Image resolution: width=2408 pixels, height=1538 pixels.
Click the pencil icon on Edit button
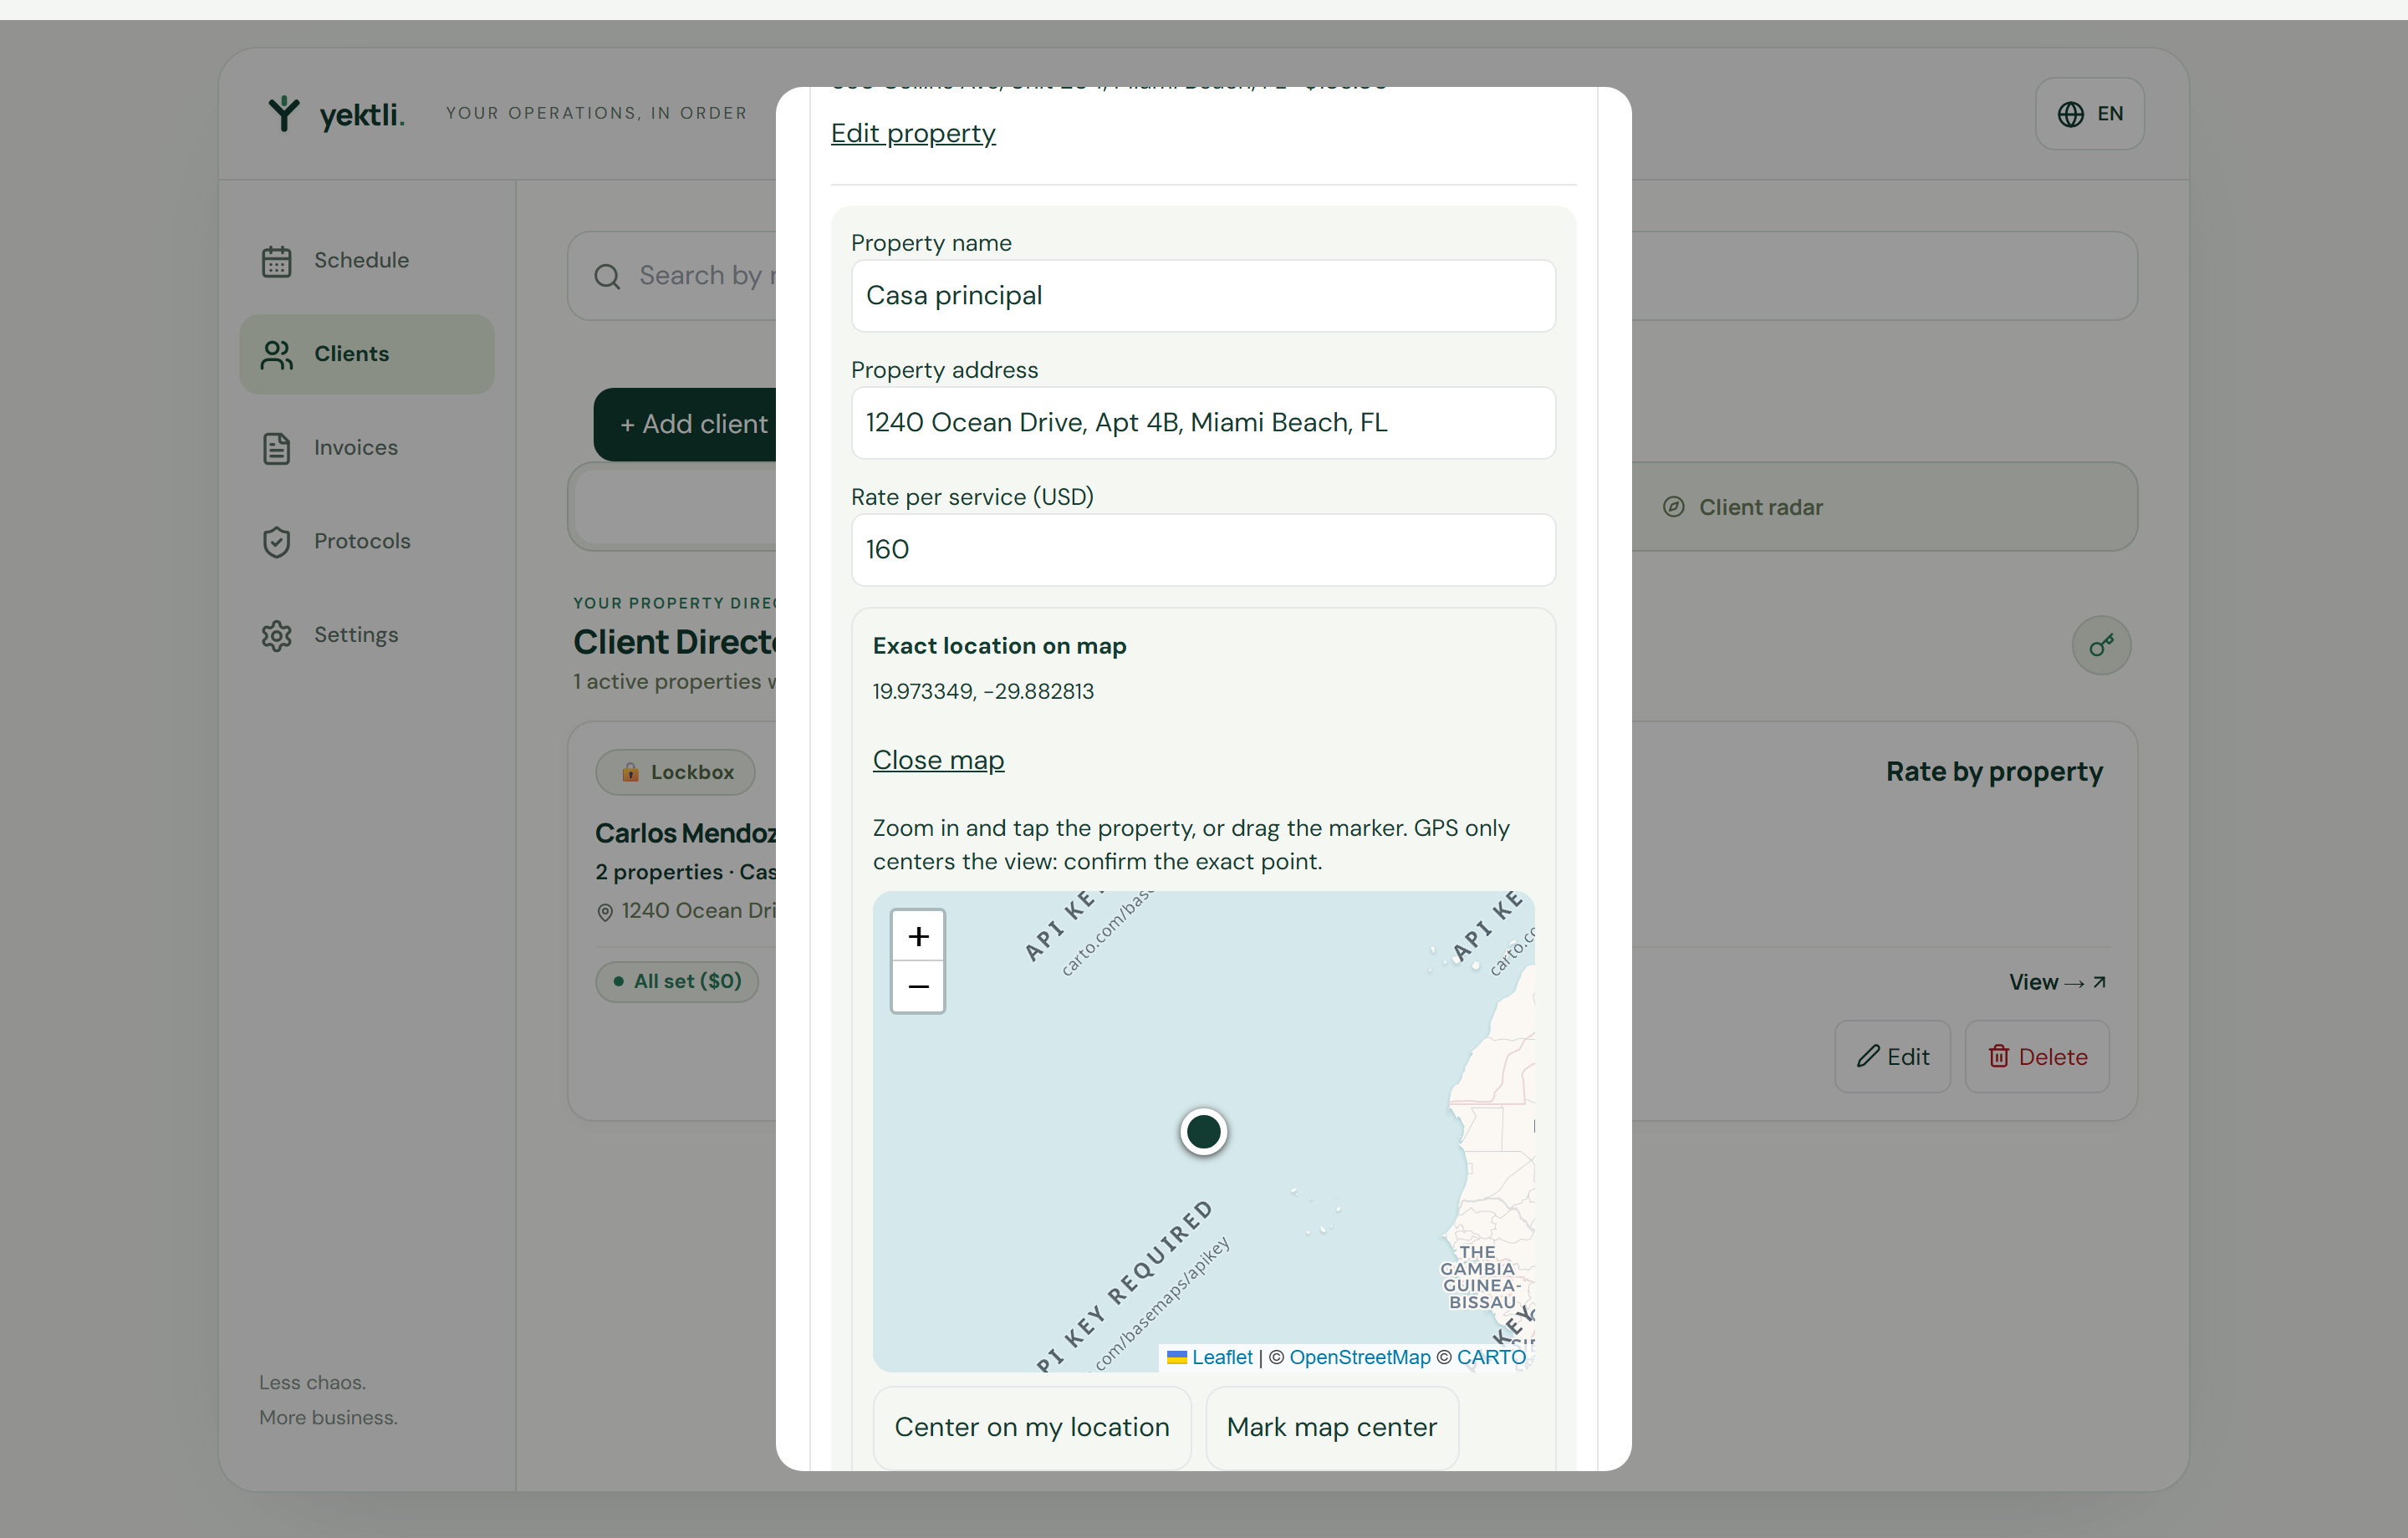tap(1867, 1056)
